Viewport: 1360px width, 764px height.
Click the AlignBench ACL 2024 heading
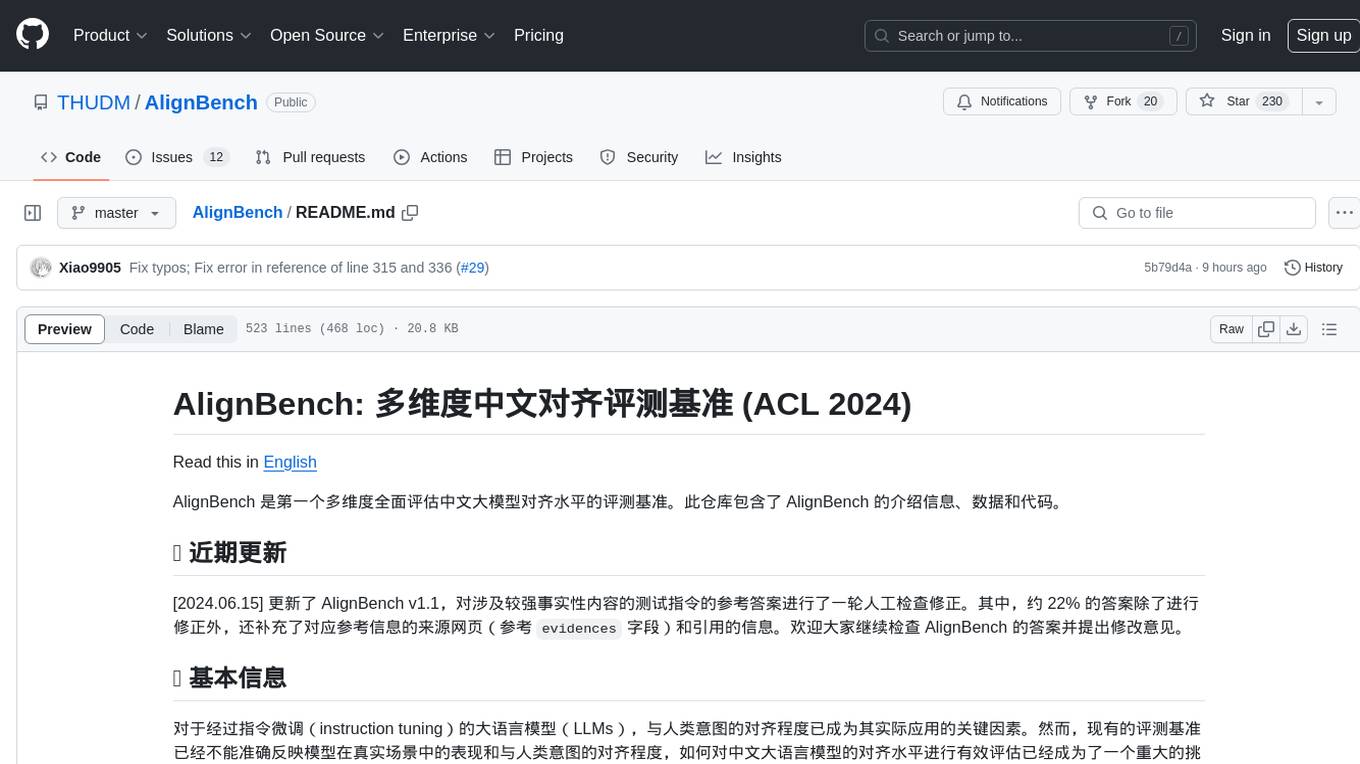pos(542,403)
